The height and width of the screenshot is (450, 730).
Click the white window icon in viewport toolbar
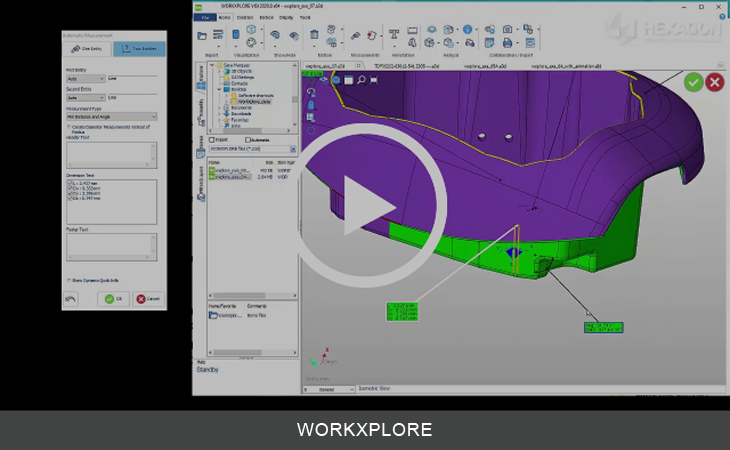[x=349, y=80]
